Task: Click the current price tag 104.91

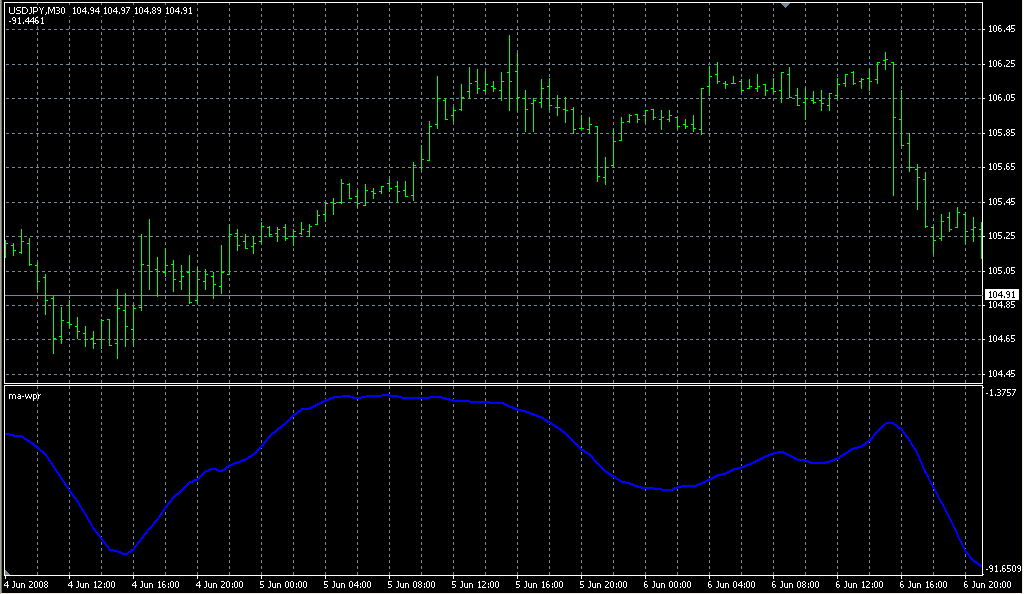Action: pyautogui.click(x=1000, y=295)
